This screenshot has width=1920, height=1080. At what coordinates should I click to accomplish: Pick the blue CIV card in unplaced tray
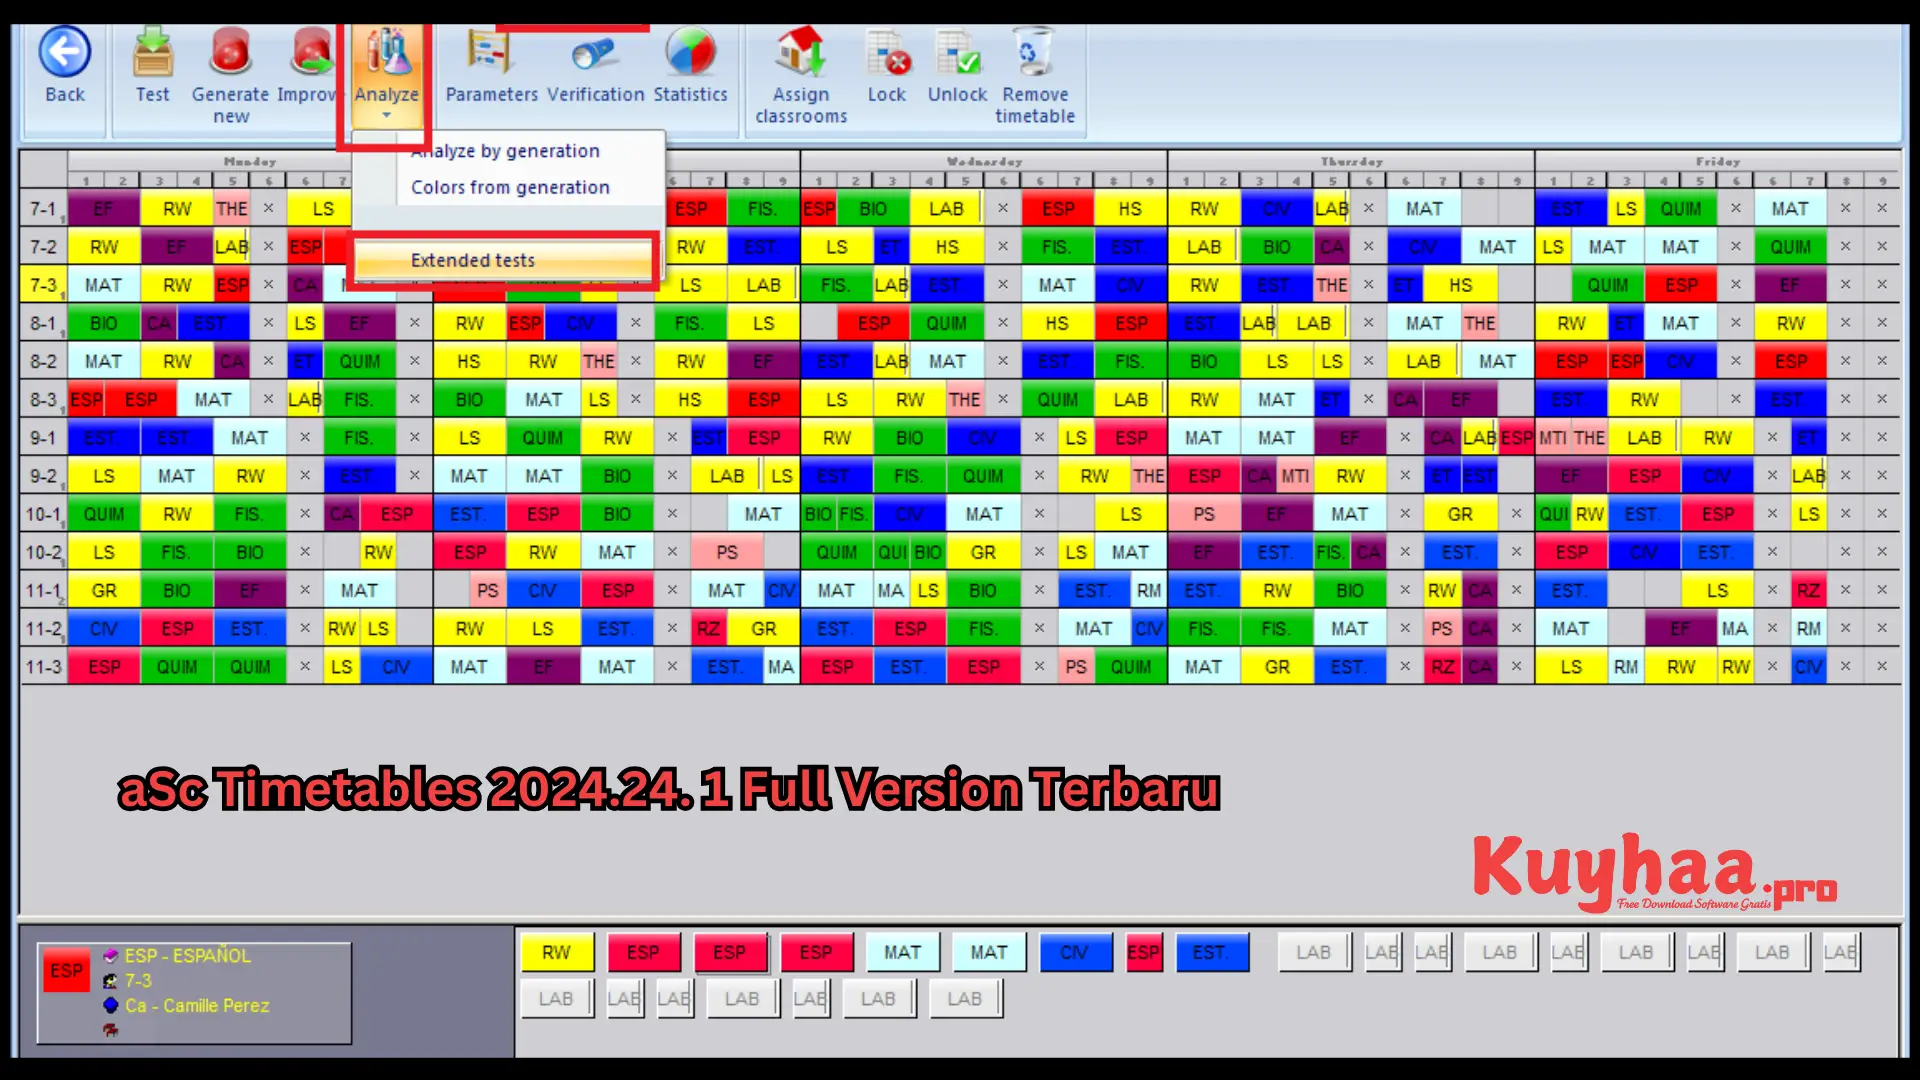[1075, 953]
